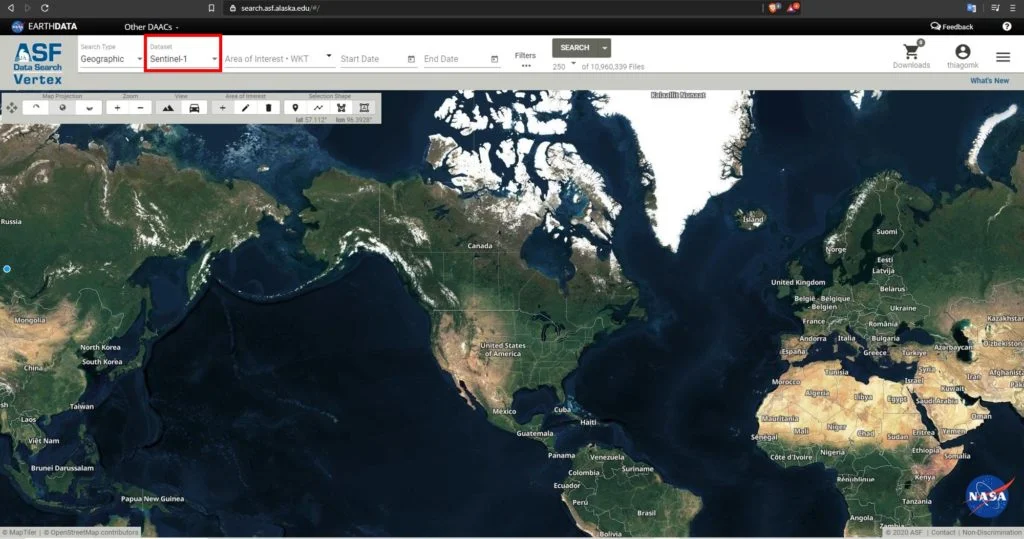Viewport: 1024px width, 539px height.
Task: Expand the Search button dropdown arrow
Action: click(x=604, y=48)
